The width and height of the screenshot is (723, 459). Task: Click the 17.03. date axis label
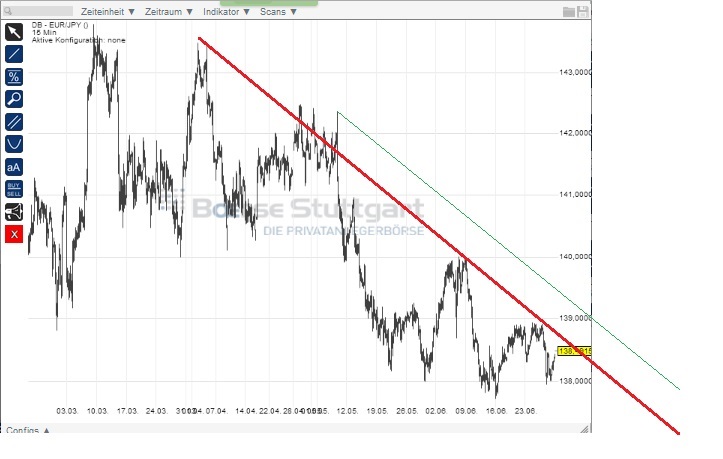(x=127, y=411)
